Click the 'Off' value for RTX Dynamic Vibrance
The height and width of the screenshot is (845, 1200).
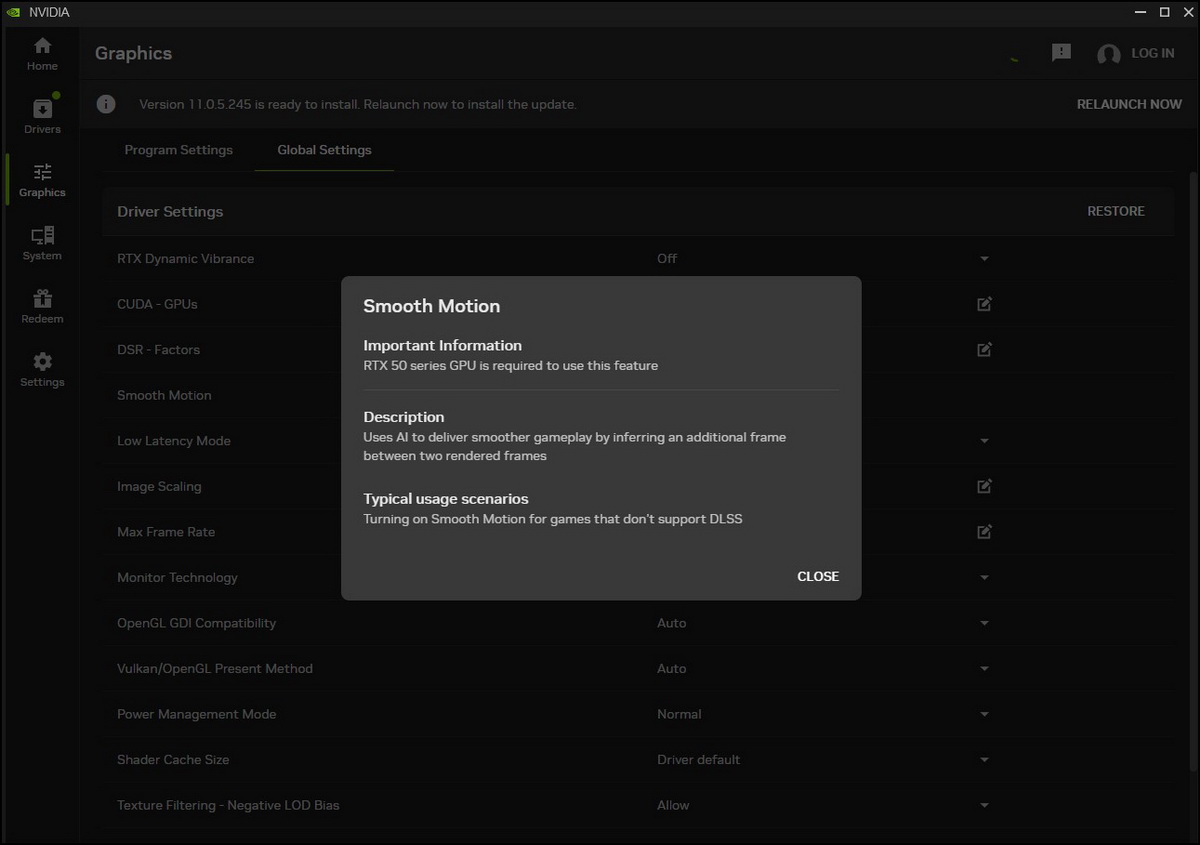point(667,258)
